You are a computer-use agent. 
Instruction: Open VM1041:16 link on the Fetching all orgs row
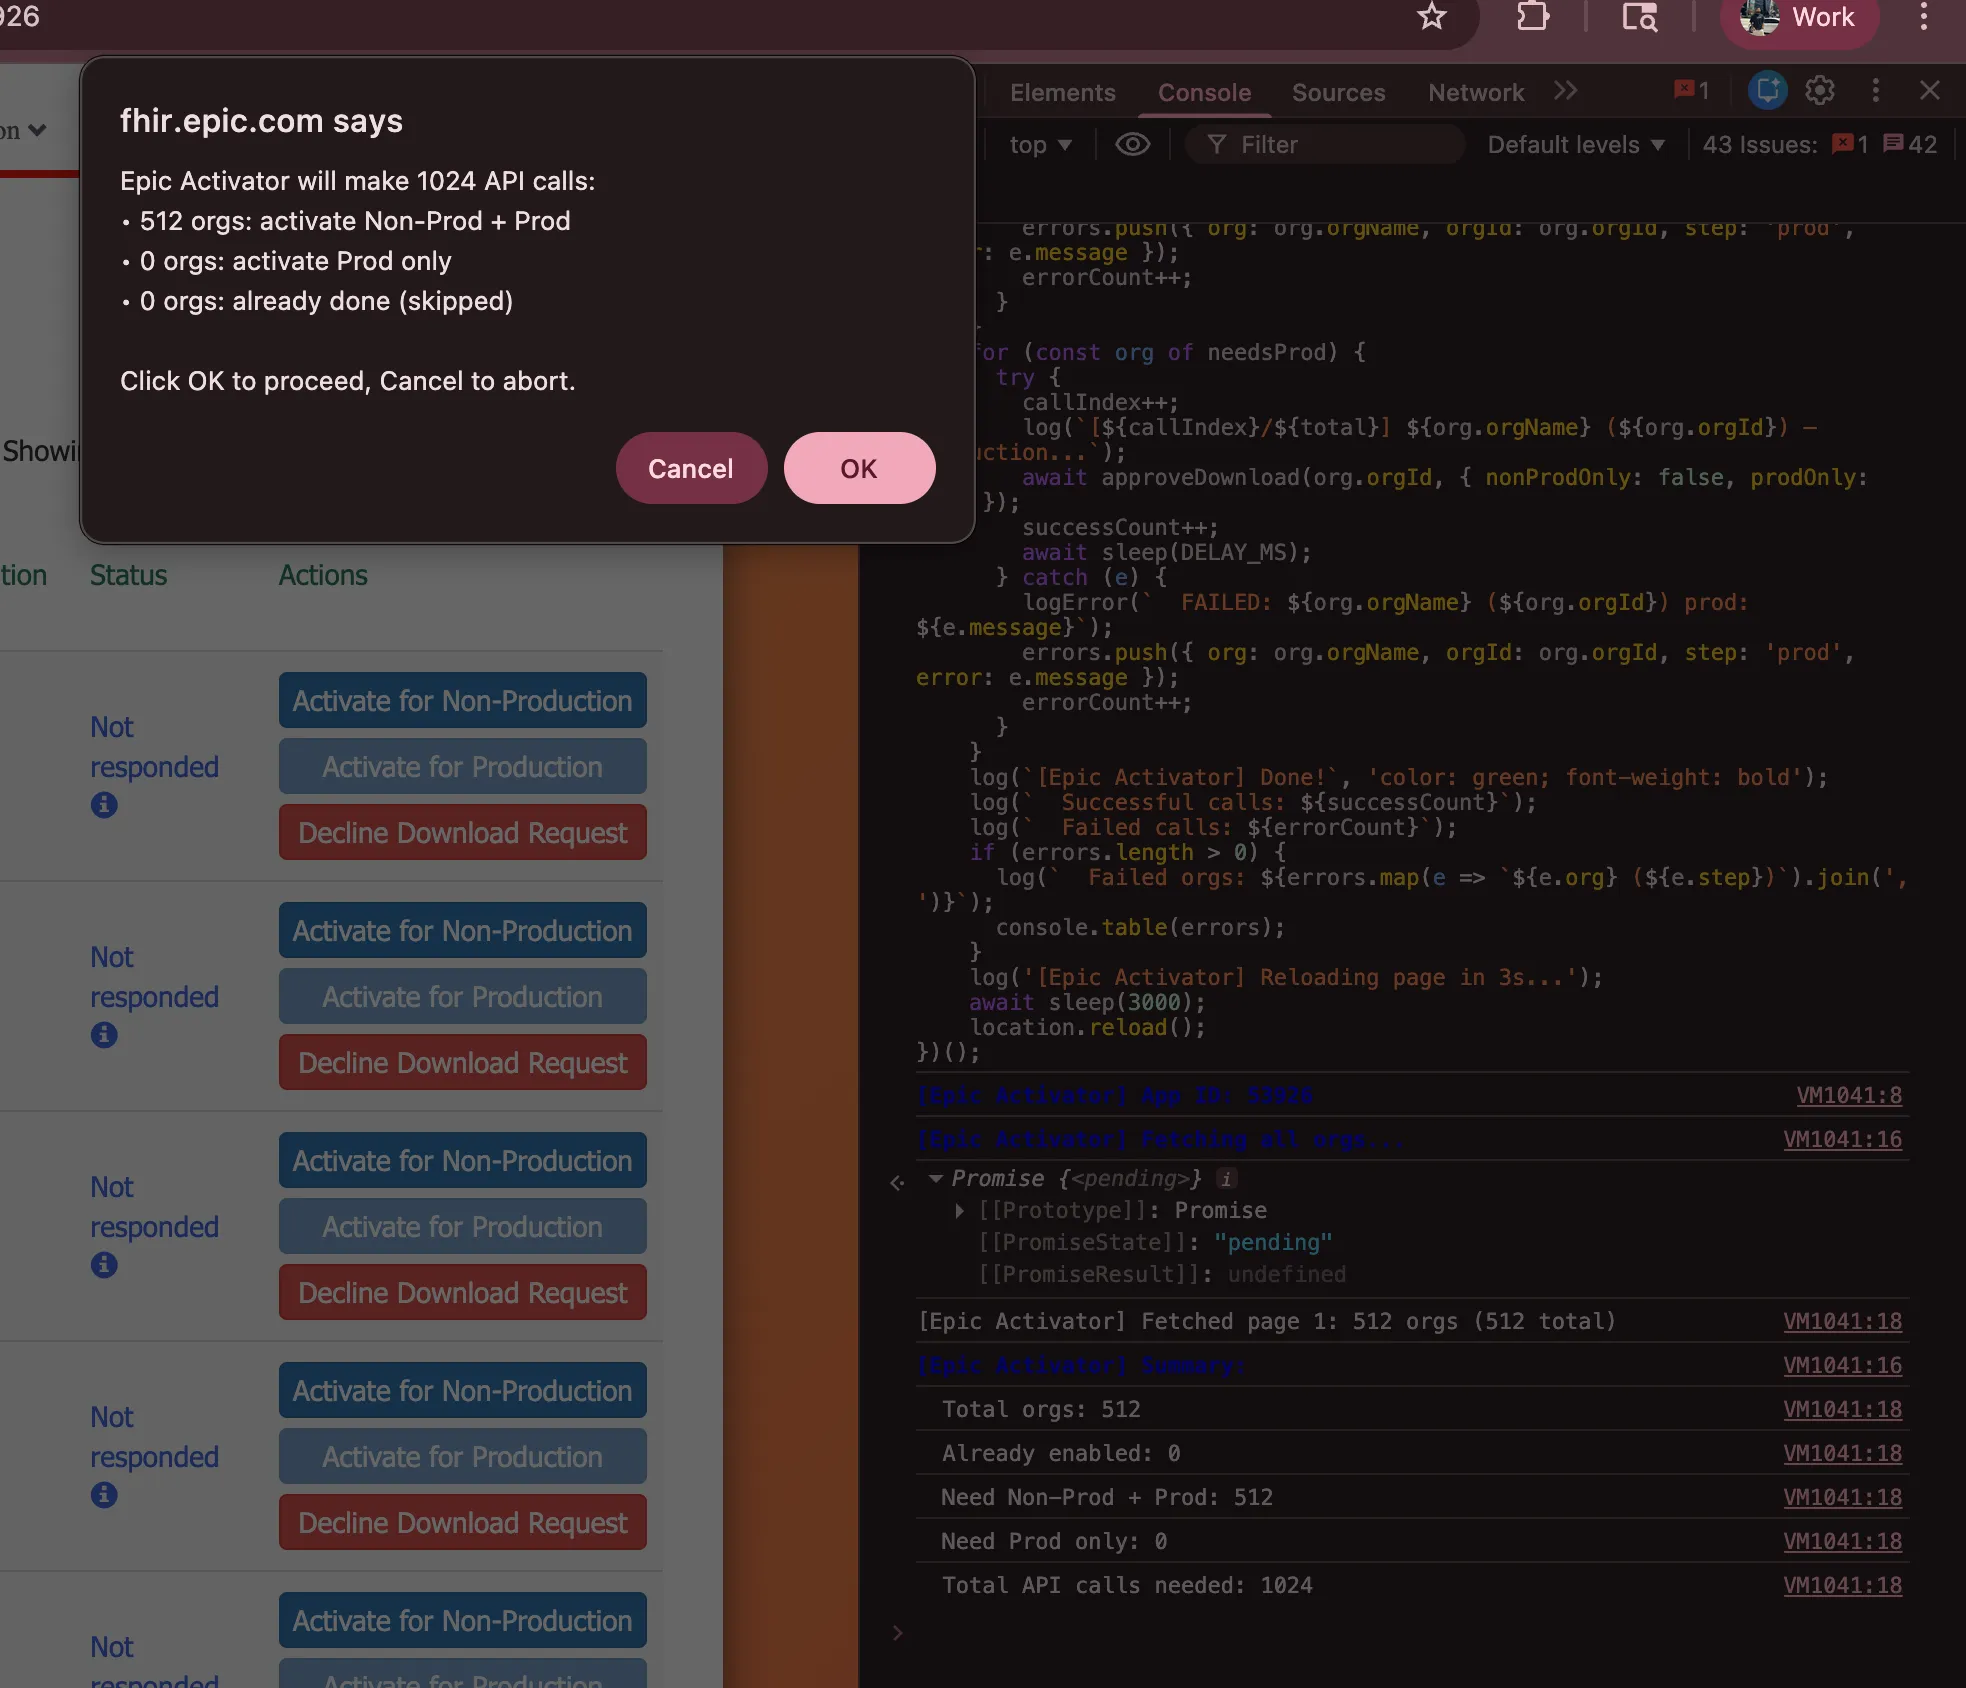point(1842,1139)
